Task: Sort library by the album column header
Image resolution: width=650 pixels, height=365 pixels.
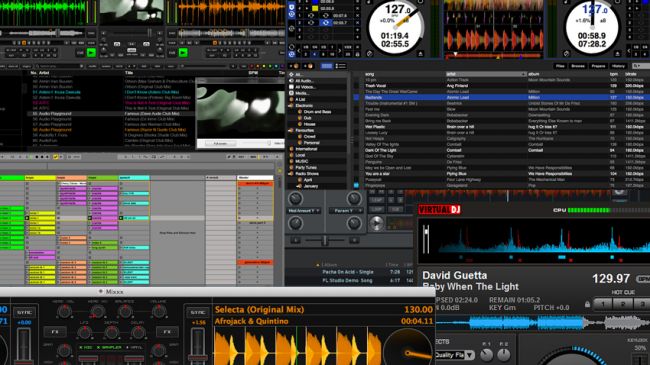Action: coord(534,74)
